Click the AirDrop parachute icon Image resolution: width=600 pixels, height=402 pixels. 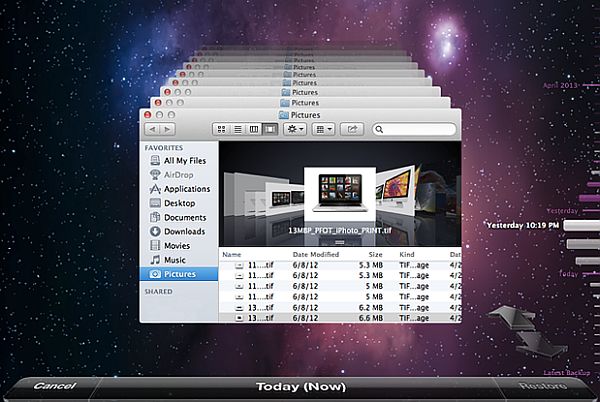tap(155, 175)
